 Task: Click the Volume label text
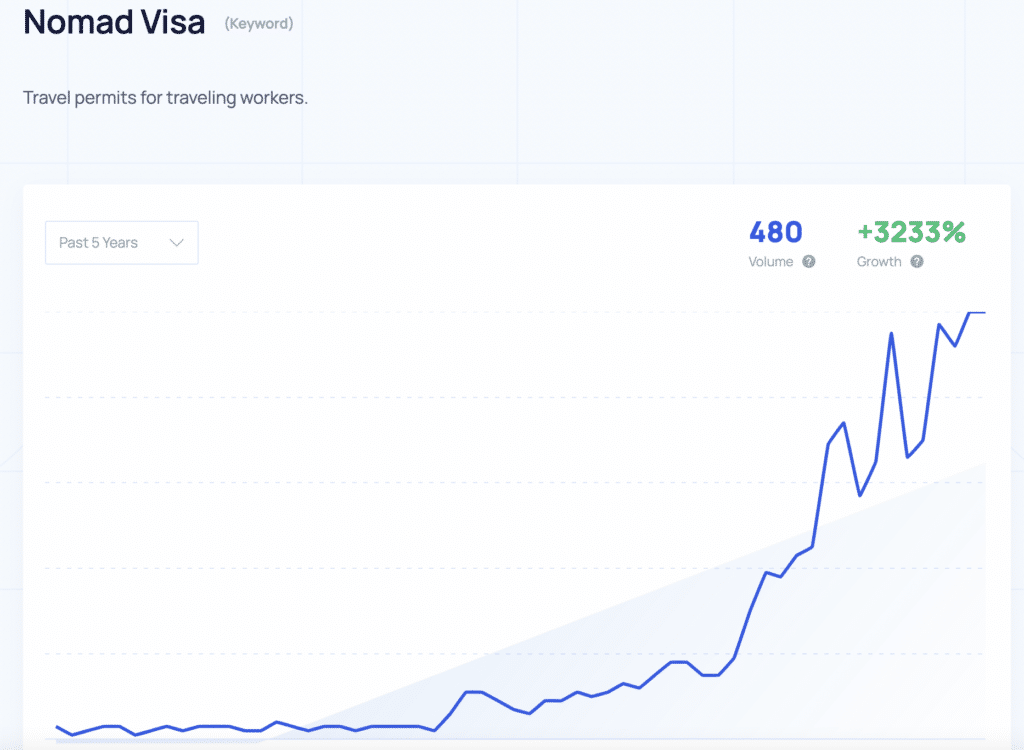[770, 262]
